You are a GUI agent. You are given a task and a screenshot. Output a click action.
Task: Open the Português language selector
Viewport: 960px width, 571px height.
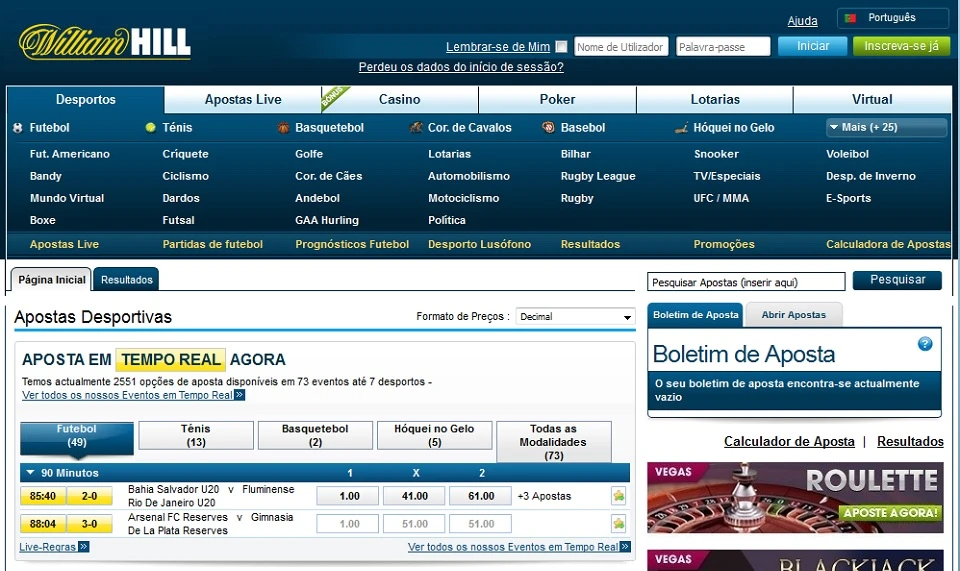point(892,18)
